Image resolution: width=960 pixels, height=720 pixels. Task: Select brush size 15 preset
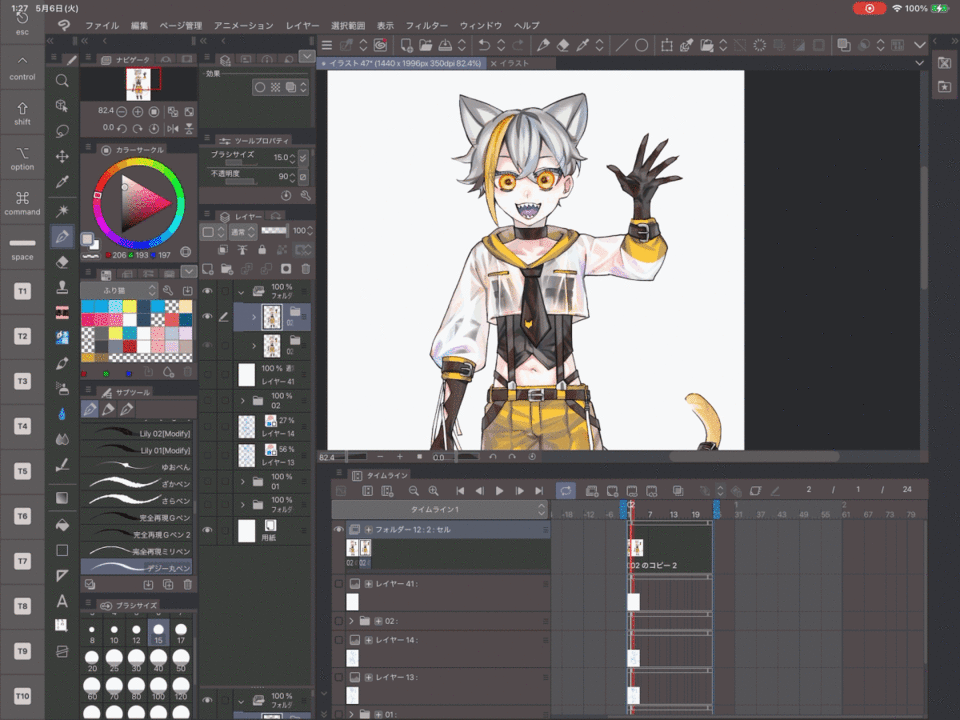[x=158, y=634]
